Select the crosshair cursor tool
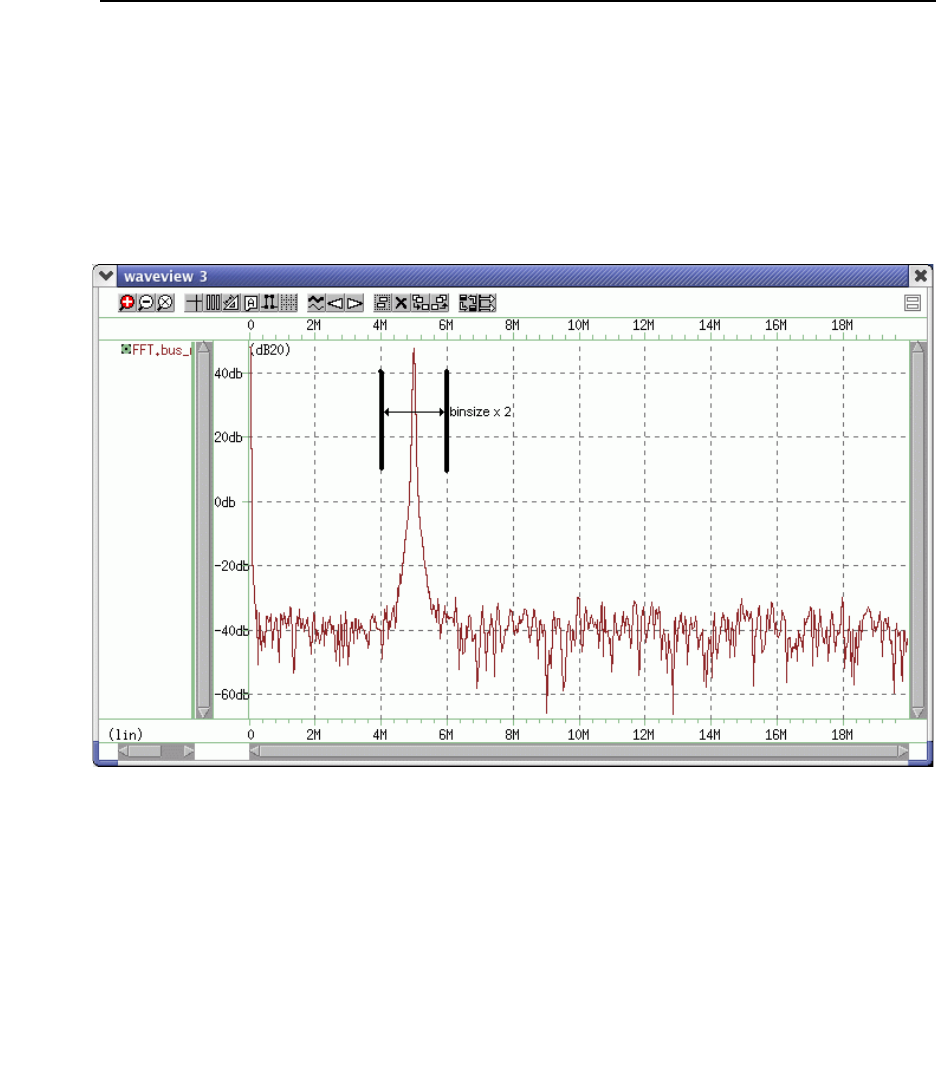This screenshot has height=1081, width=936. pyautogui.click(x=194, y=303)
